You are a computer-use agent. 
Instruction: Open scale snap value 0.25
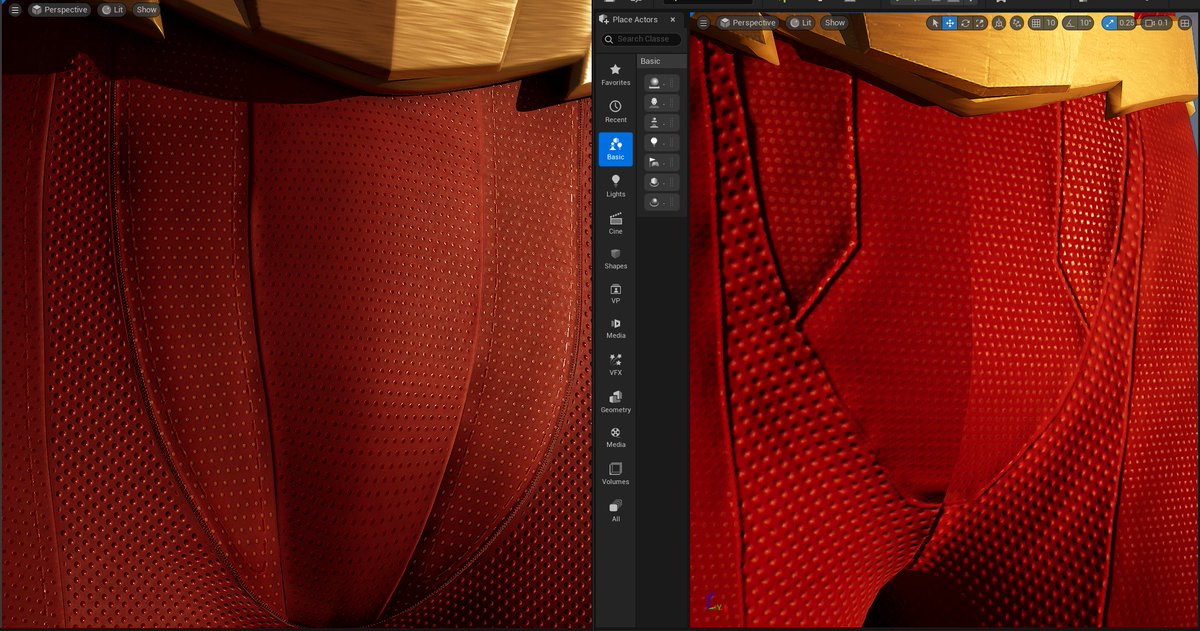[1127, 23]
